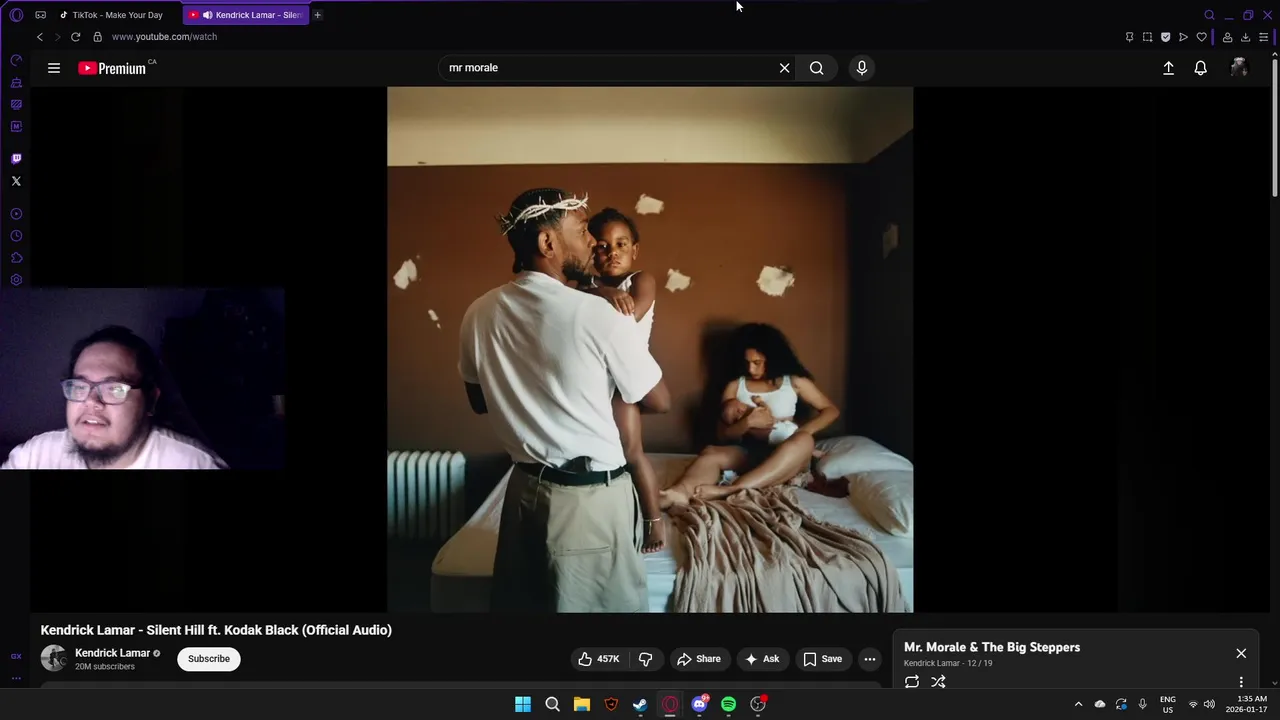
Task: Add page to bookmarks heart
Action: tap(1201, 37)
